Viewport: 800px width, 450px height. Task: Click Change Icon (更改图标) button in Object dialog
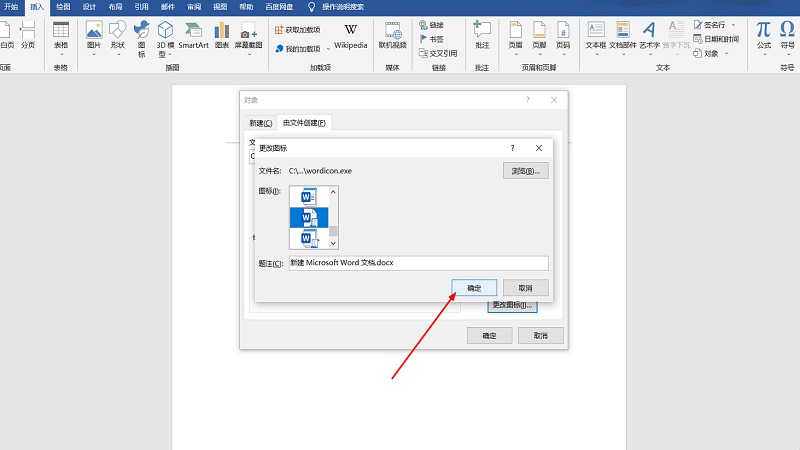512,305
